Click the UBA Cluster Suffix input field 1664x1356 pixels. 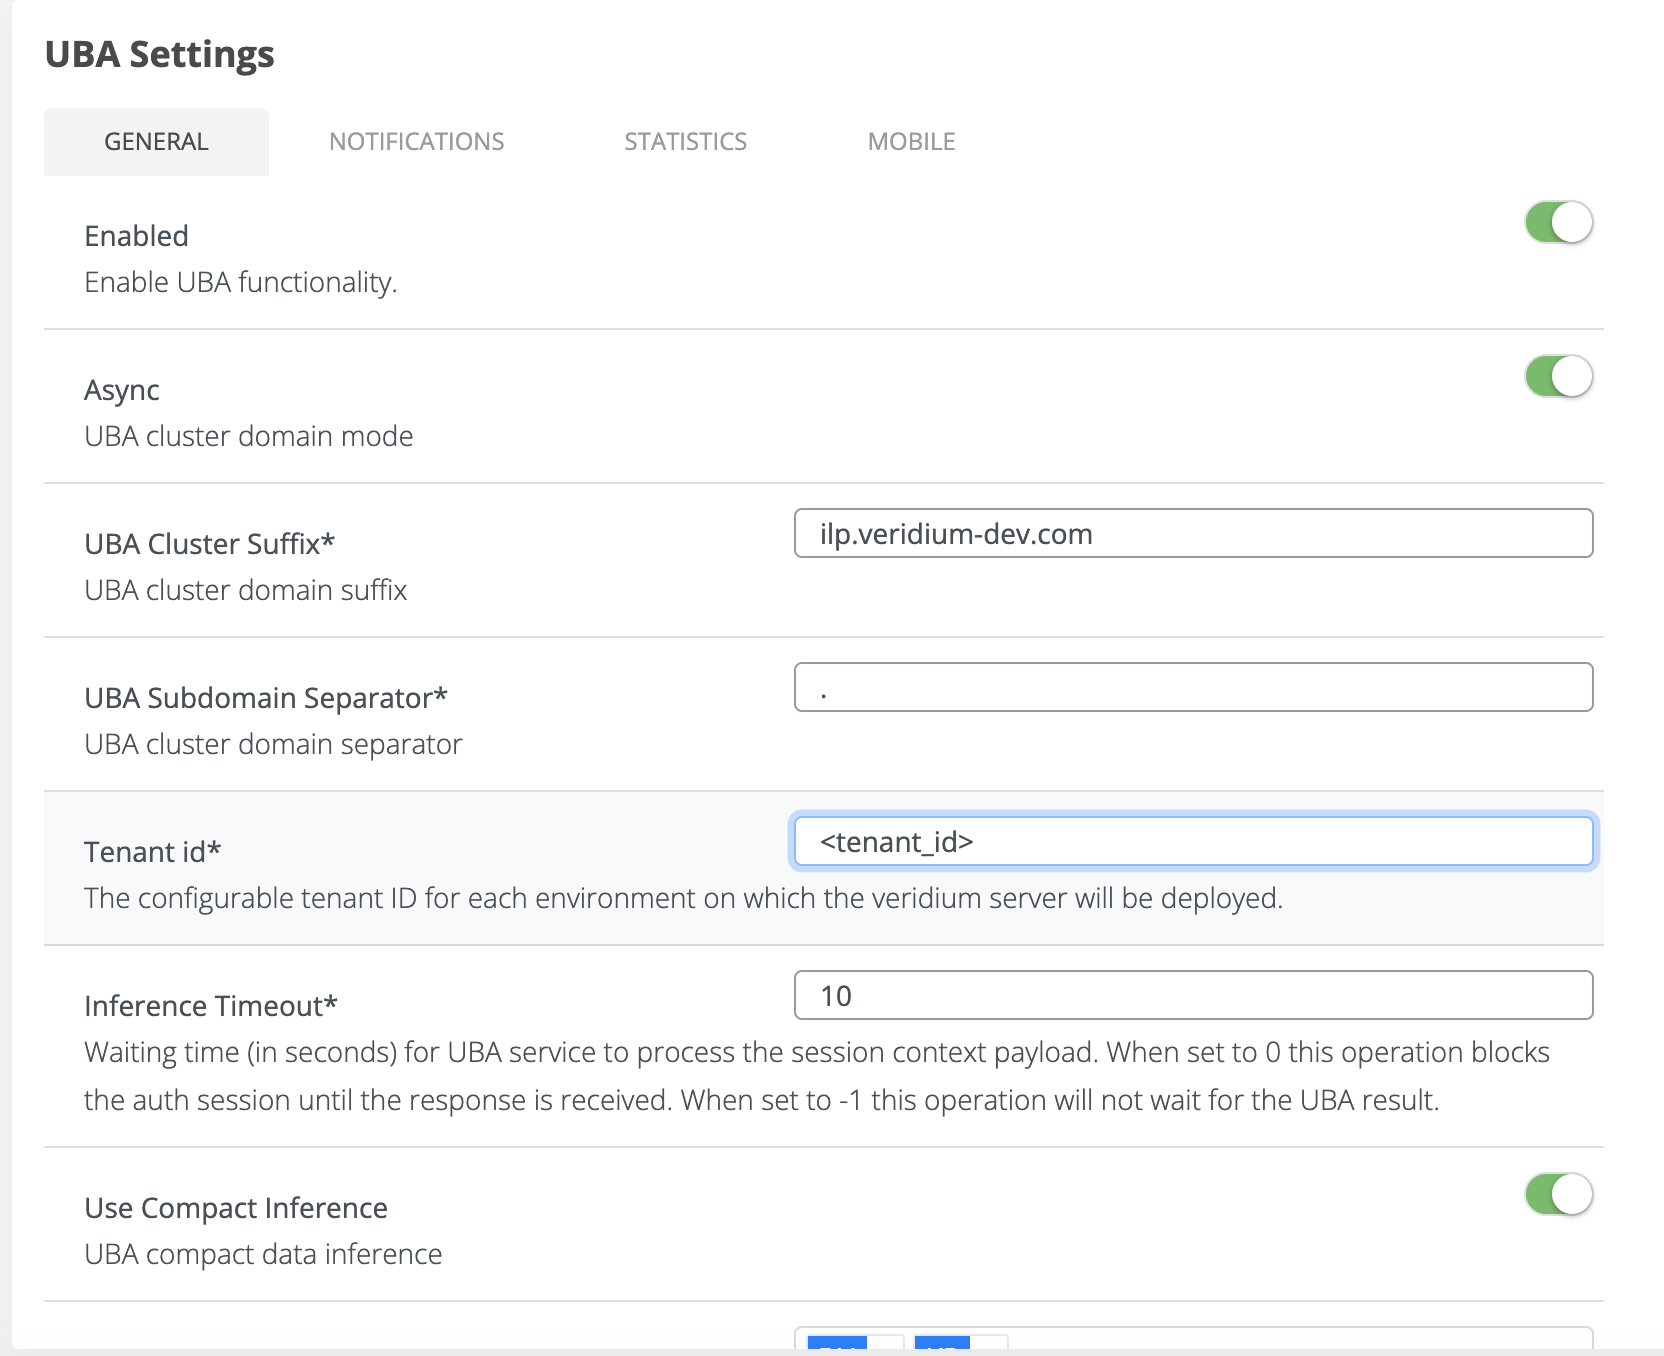point(1192,534)
